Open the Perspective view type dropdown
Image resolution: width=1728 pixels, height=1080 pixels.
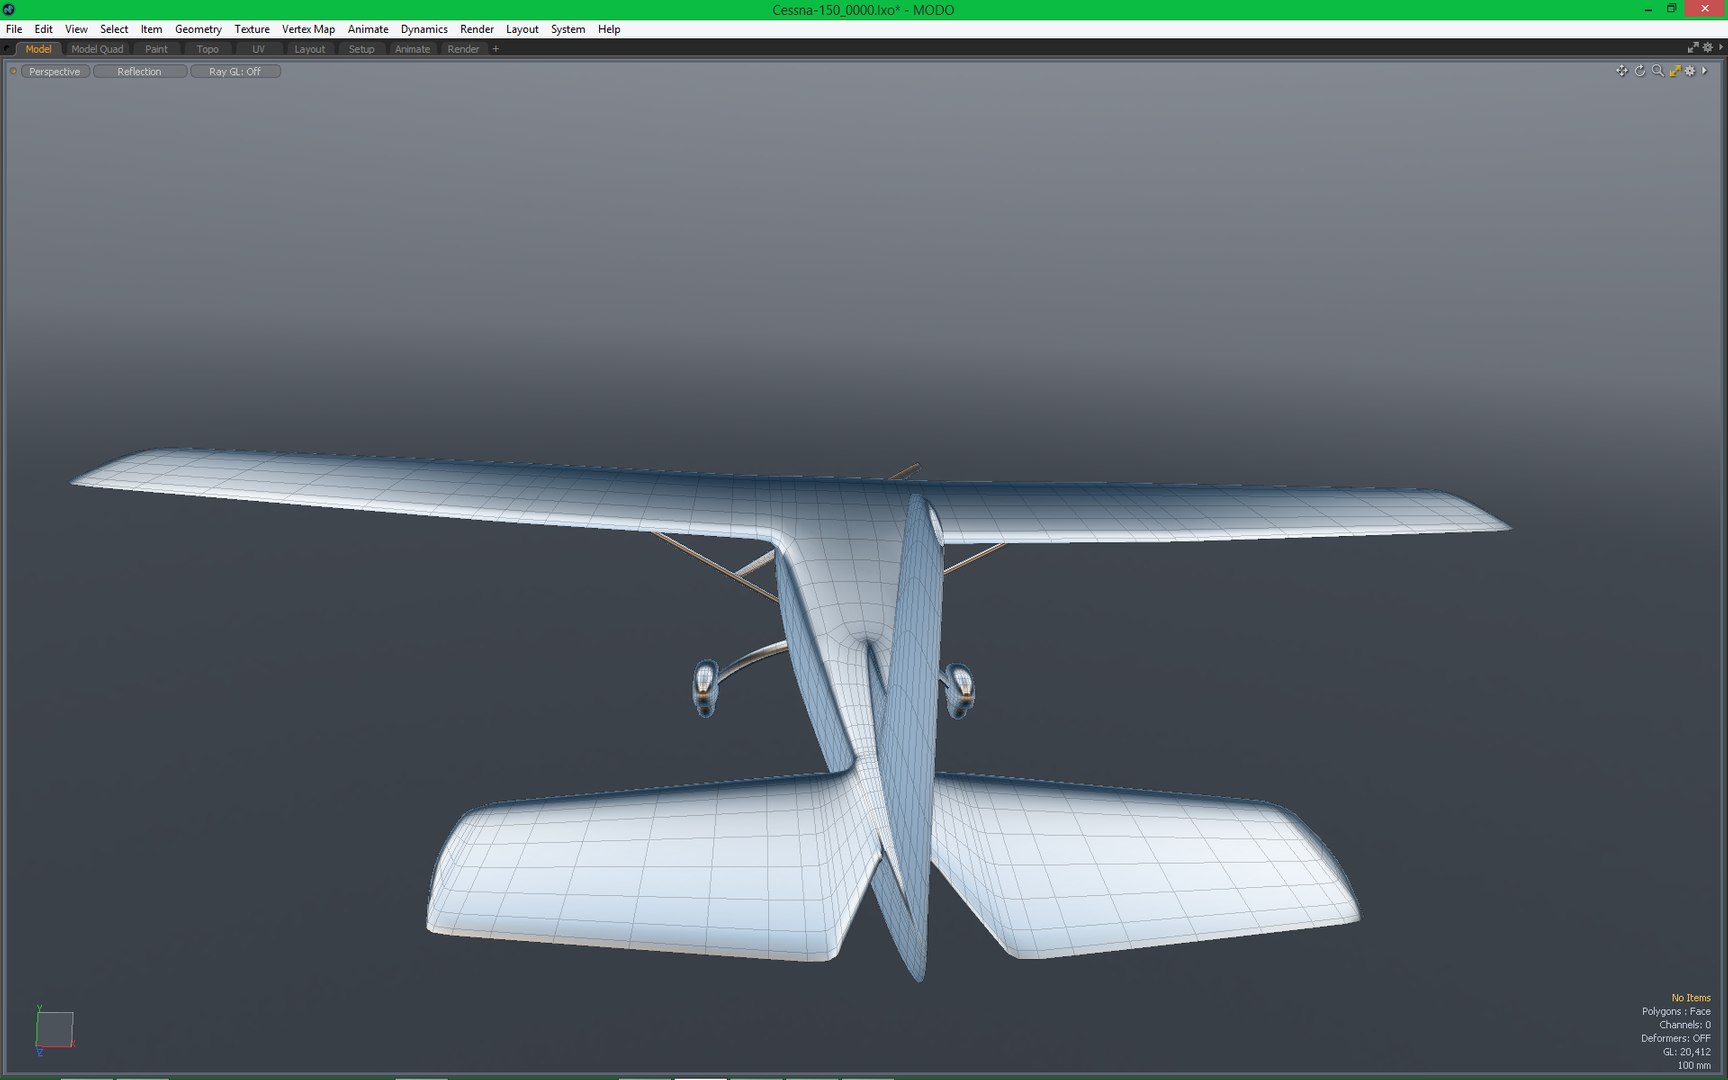pyautogui.click(x=55, y=72)
